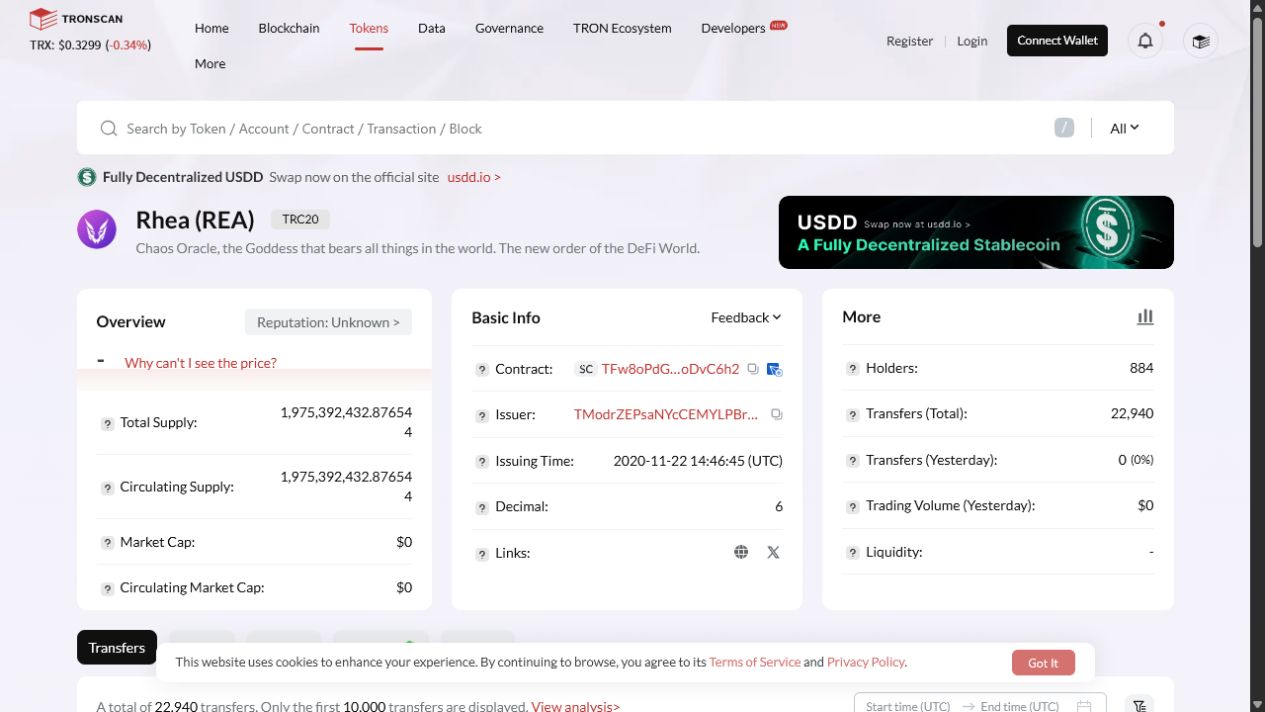Click help icon next to Transfers (Total)
The image size is (1265, 712).
[x=853, y=414]
